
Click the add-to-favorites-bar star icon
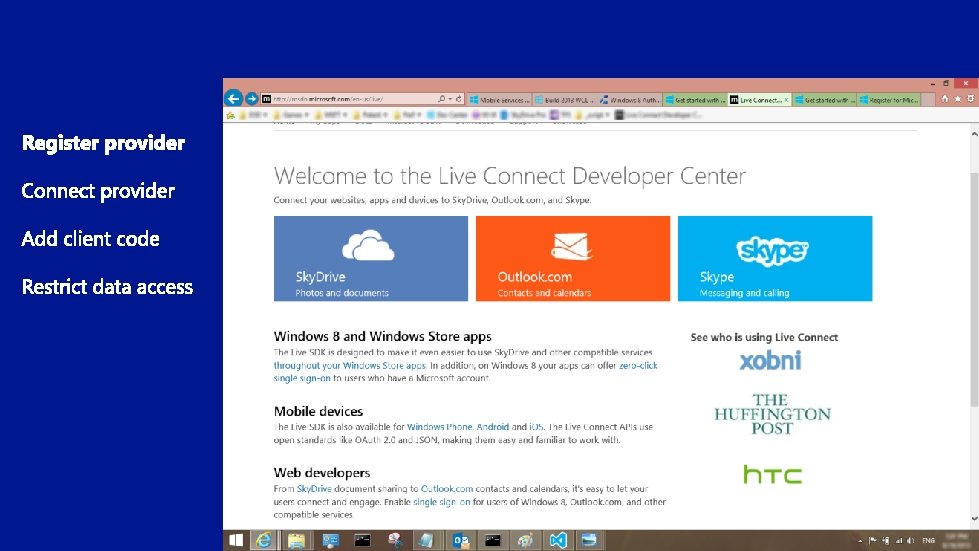tap(230, 115)
